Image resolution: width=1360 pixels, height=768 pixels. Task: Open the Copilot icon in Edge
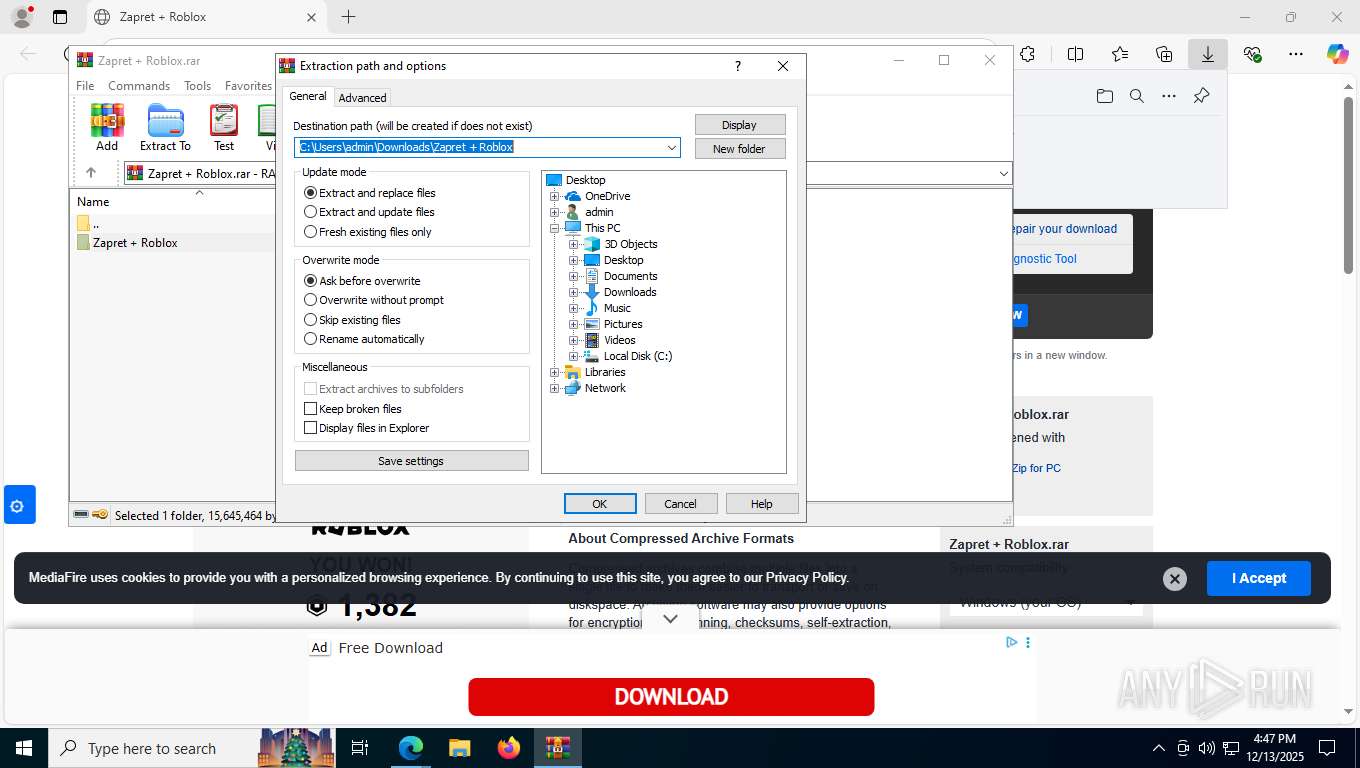click(1337, 55)
